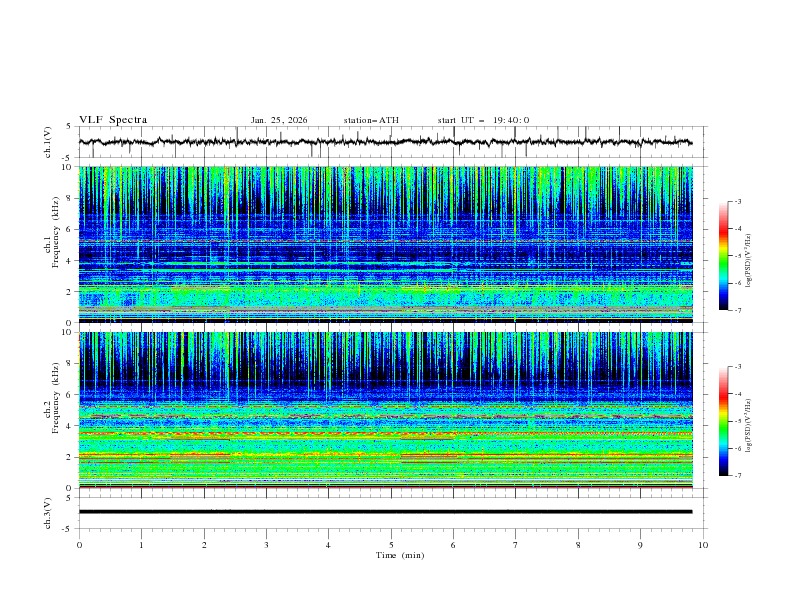Screen dimensions: 792x612
Task: Click the upper log(PSD) colorbar label
Action: point(749,261)
